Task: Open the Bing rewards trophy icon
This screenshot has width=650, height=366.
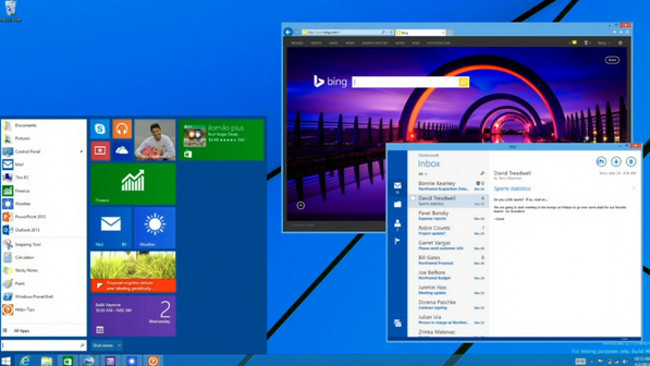Action: tap(587, 43)
